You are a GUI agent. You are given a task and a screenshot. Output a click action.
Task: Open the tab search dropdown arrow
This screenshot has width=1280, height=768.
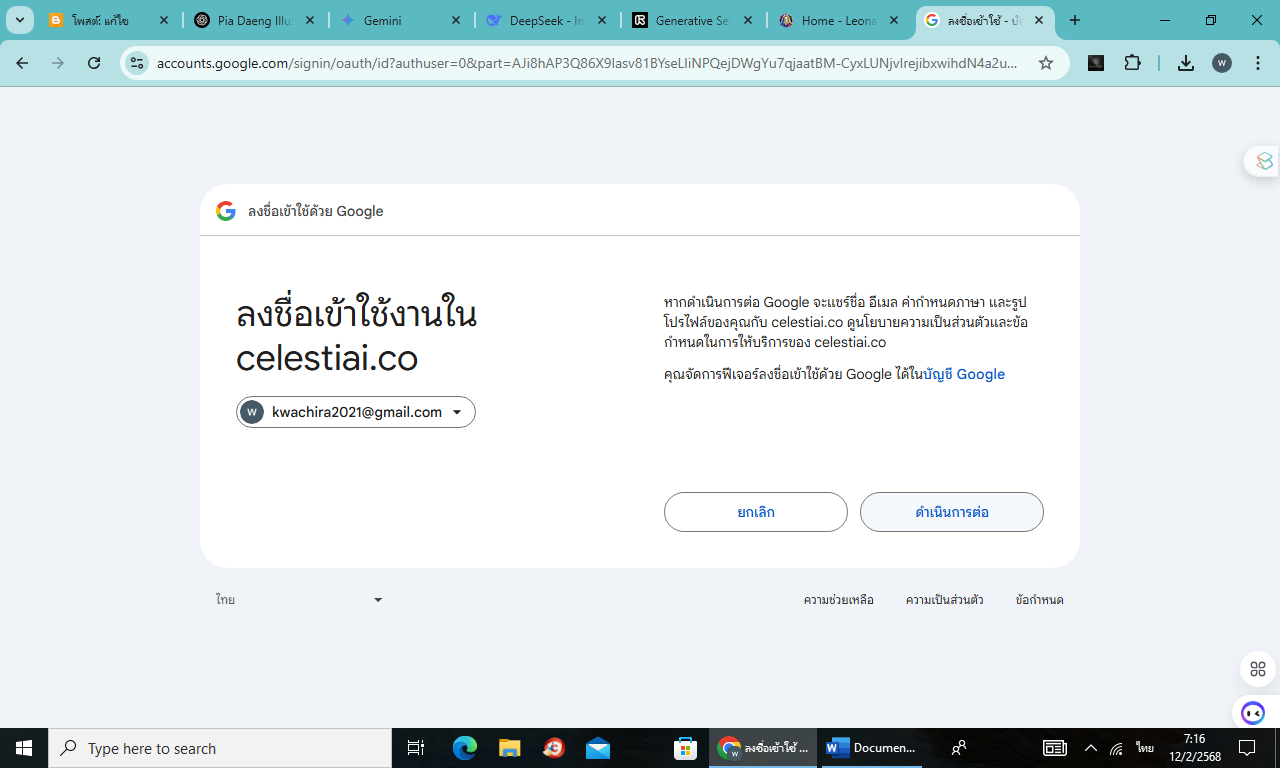19,20
